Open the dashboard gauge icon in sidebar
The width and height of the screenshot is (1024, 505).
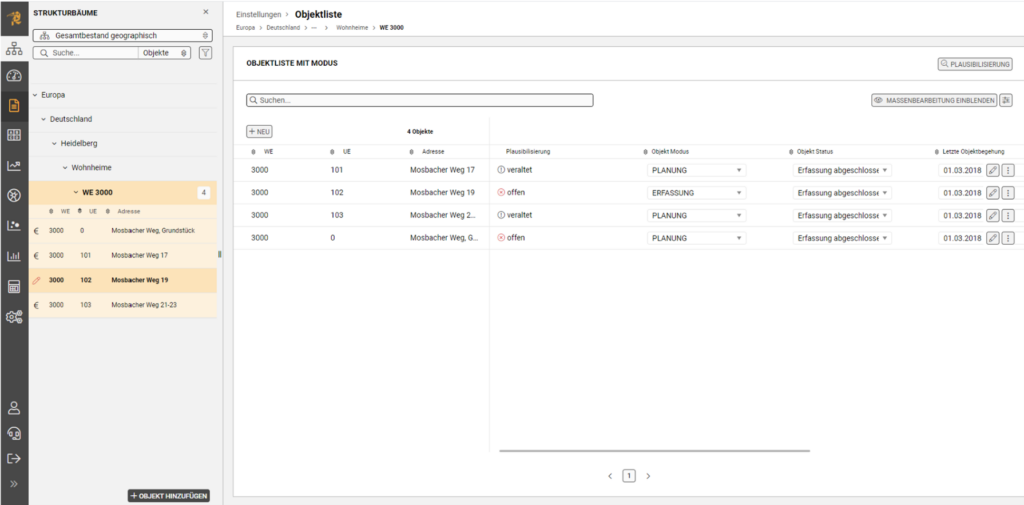click(14, 76)
